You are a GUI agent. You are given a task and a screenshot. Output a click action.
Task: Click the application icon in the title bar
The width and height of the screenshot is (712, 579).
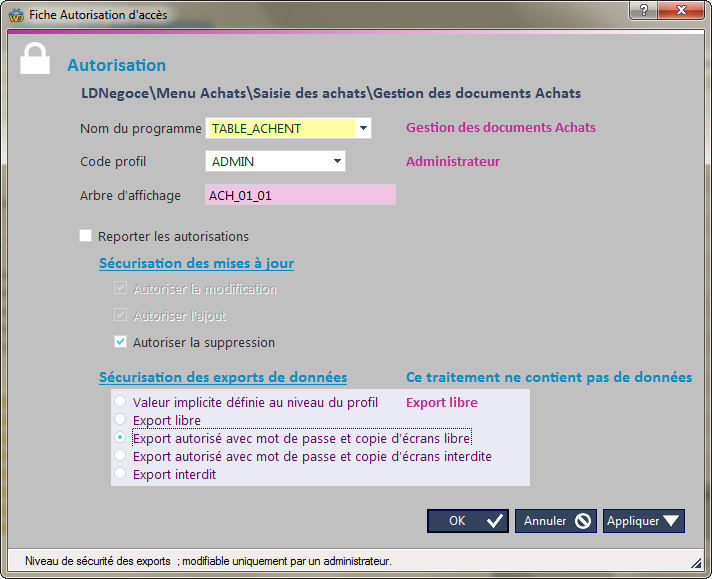[15, 14]
